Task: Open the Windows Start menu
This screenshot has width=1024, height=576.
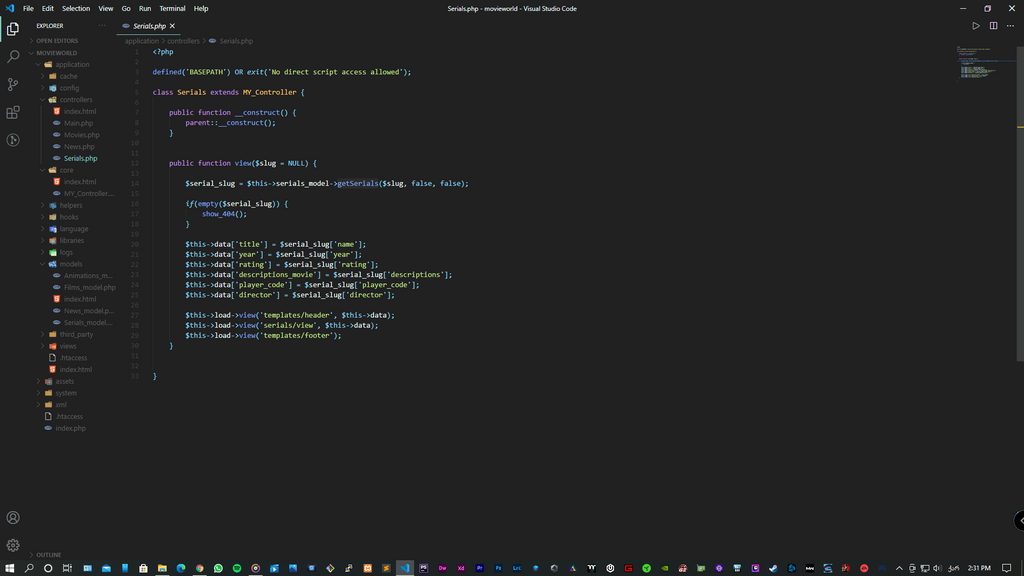Action: (10, 568)
